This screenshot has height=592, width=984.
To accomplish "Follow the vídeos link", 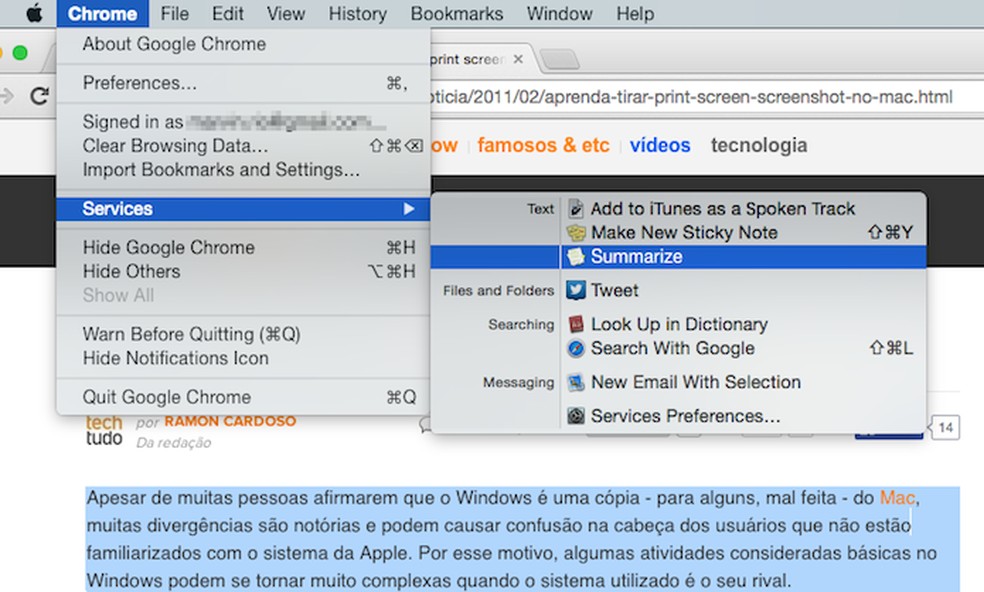I will tap(659, 145).
